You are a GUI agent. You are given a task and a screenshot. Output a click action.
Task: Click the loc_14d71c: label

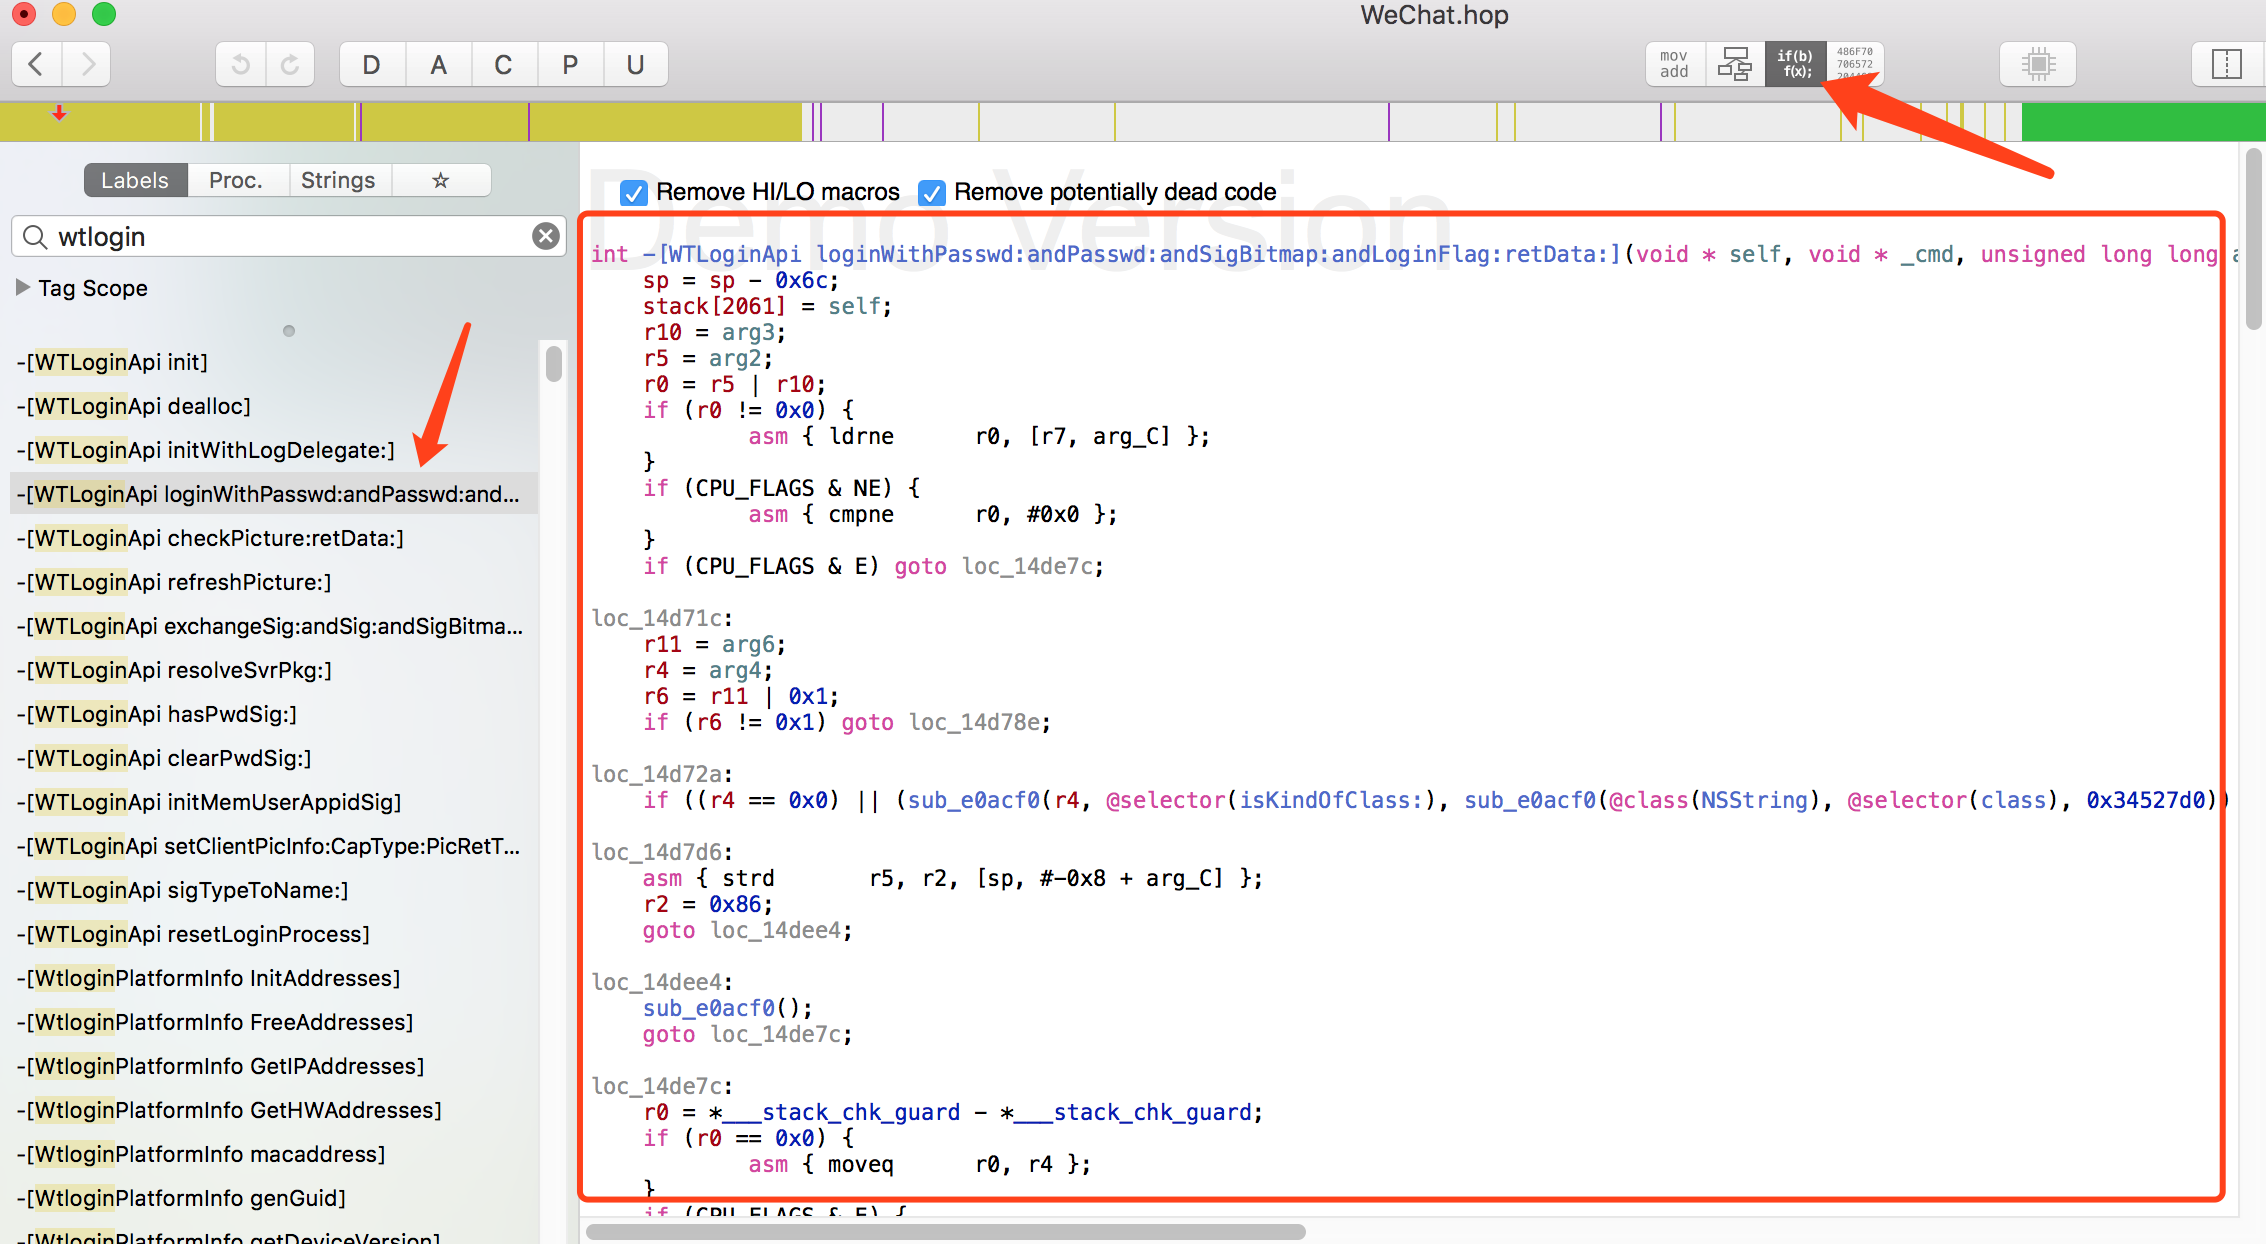662,618
